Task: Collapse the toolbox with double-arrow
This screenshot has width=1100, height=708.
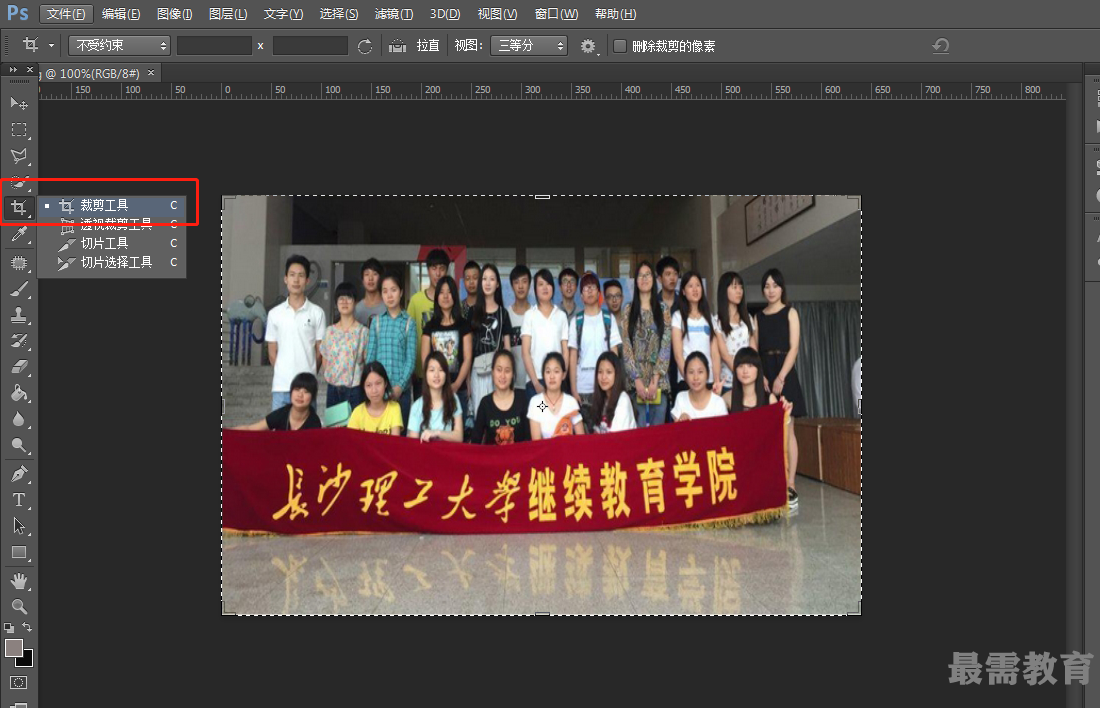Action: point(13,69)
